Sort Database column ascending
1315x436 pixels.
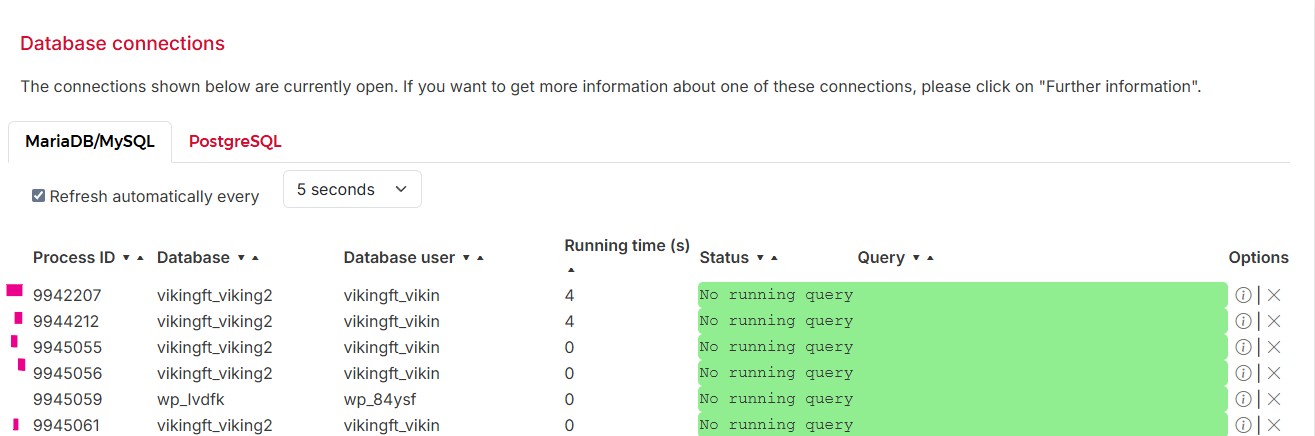255,258
